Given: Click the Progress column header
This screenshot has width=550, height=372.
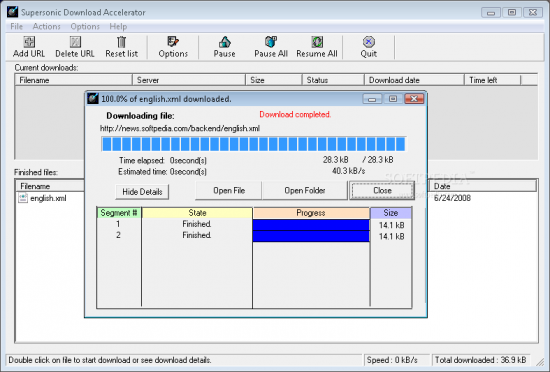Looking at the screenshot, I should [x=311, y=213].
